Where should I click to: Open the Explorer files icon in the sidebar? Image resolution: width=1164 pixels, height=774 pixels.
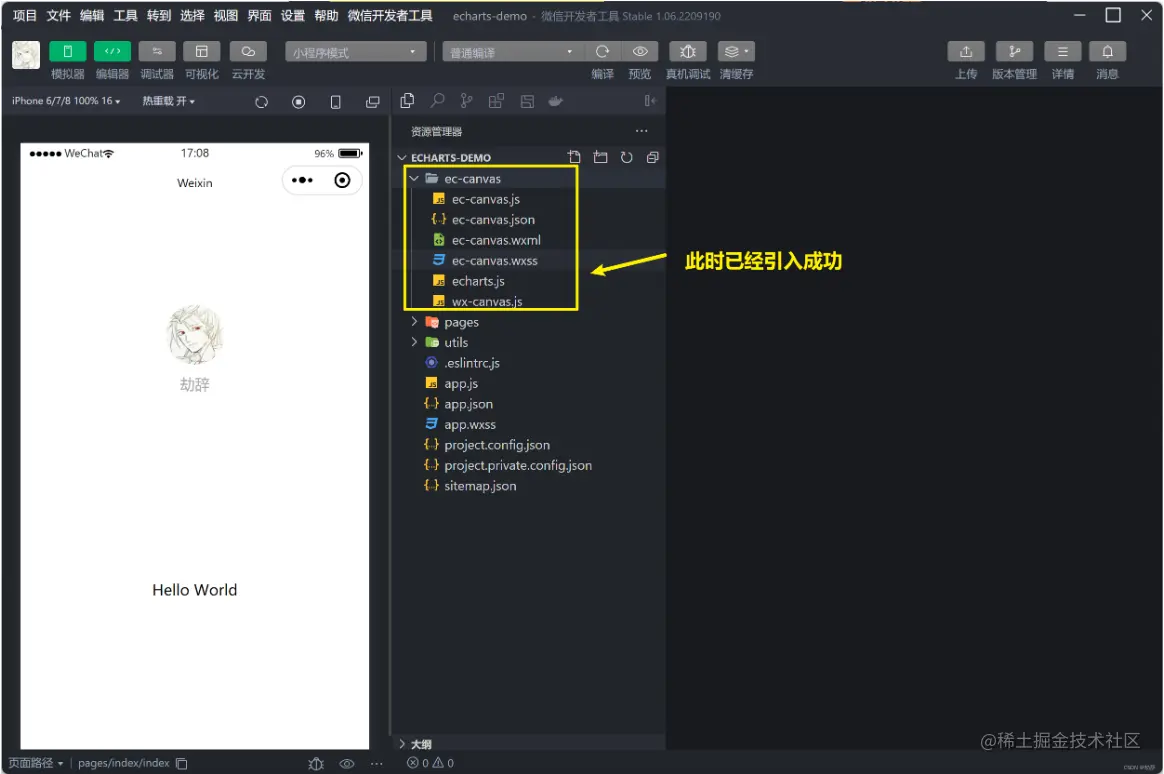(407, 101)
